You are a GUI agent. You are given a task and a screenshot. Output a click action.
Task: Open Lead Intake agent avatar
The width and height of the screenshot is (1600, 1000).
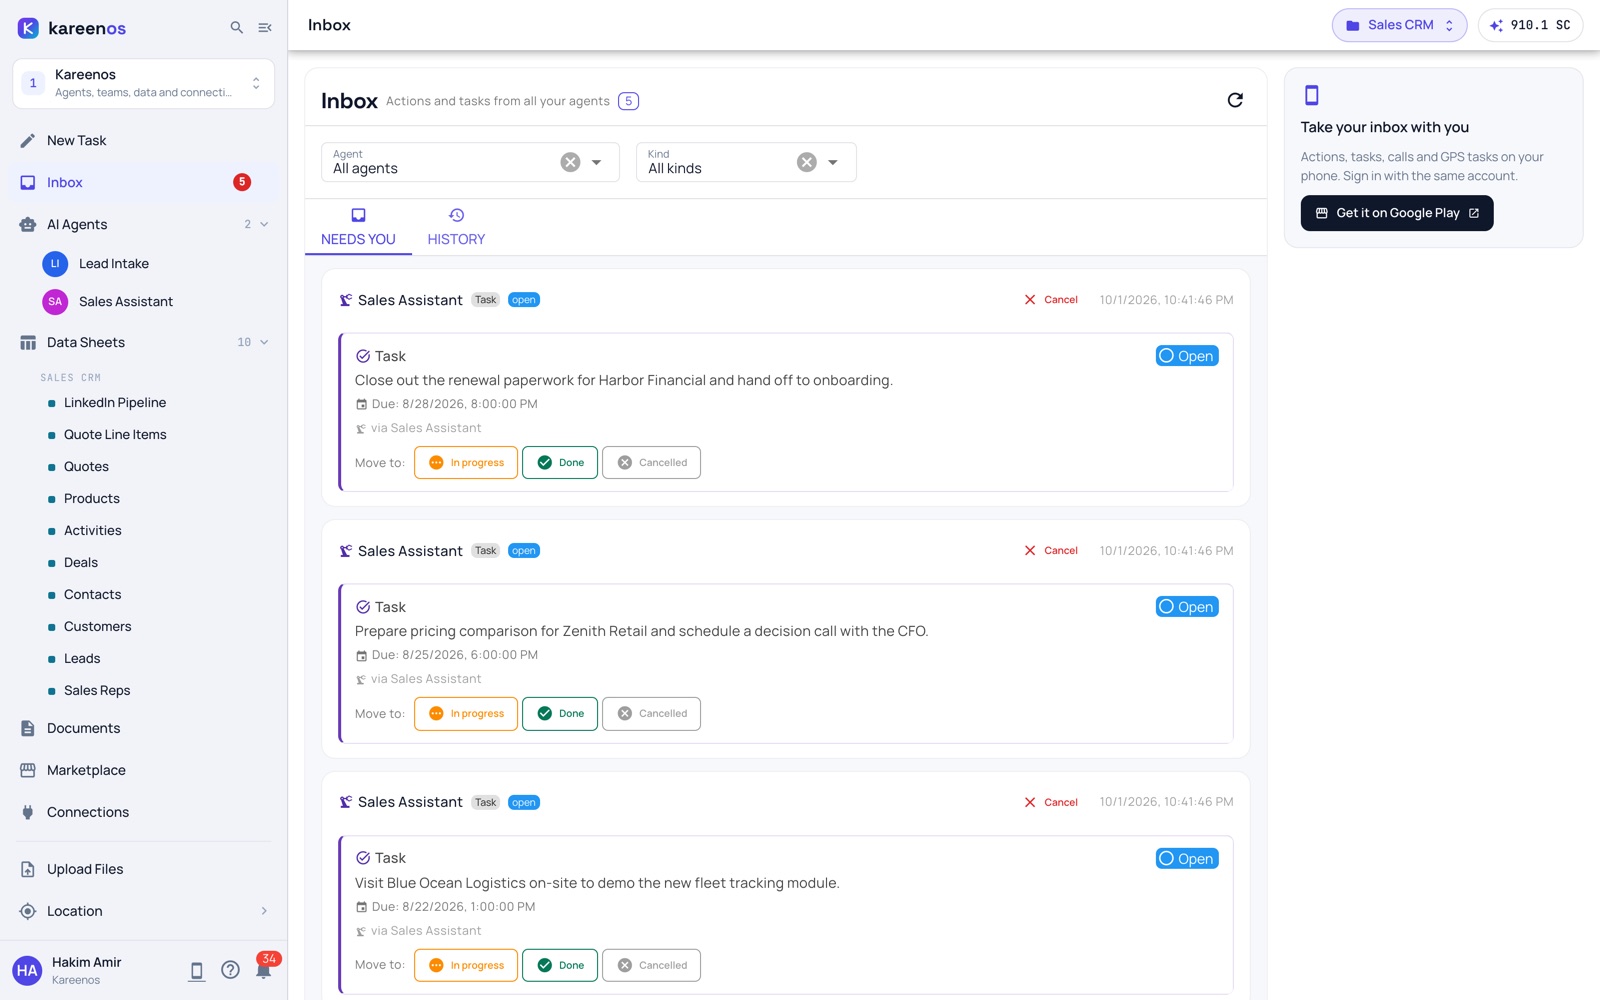[55, 264]
